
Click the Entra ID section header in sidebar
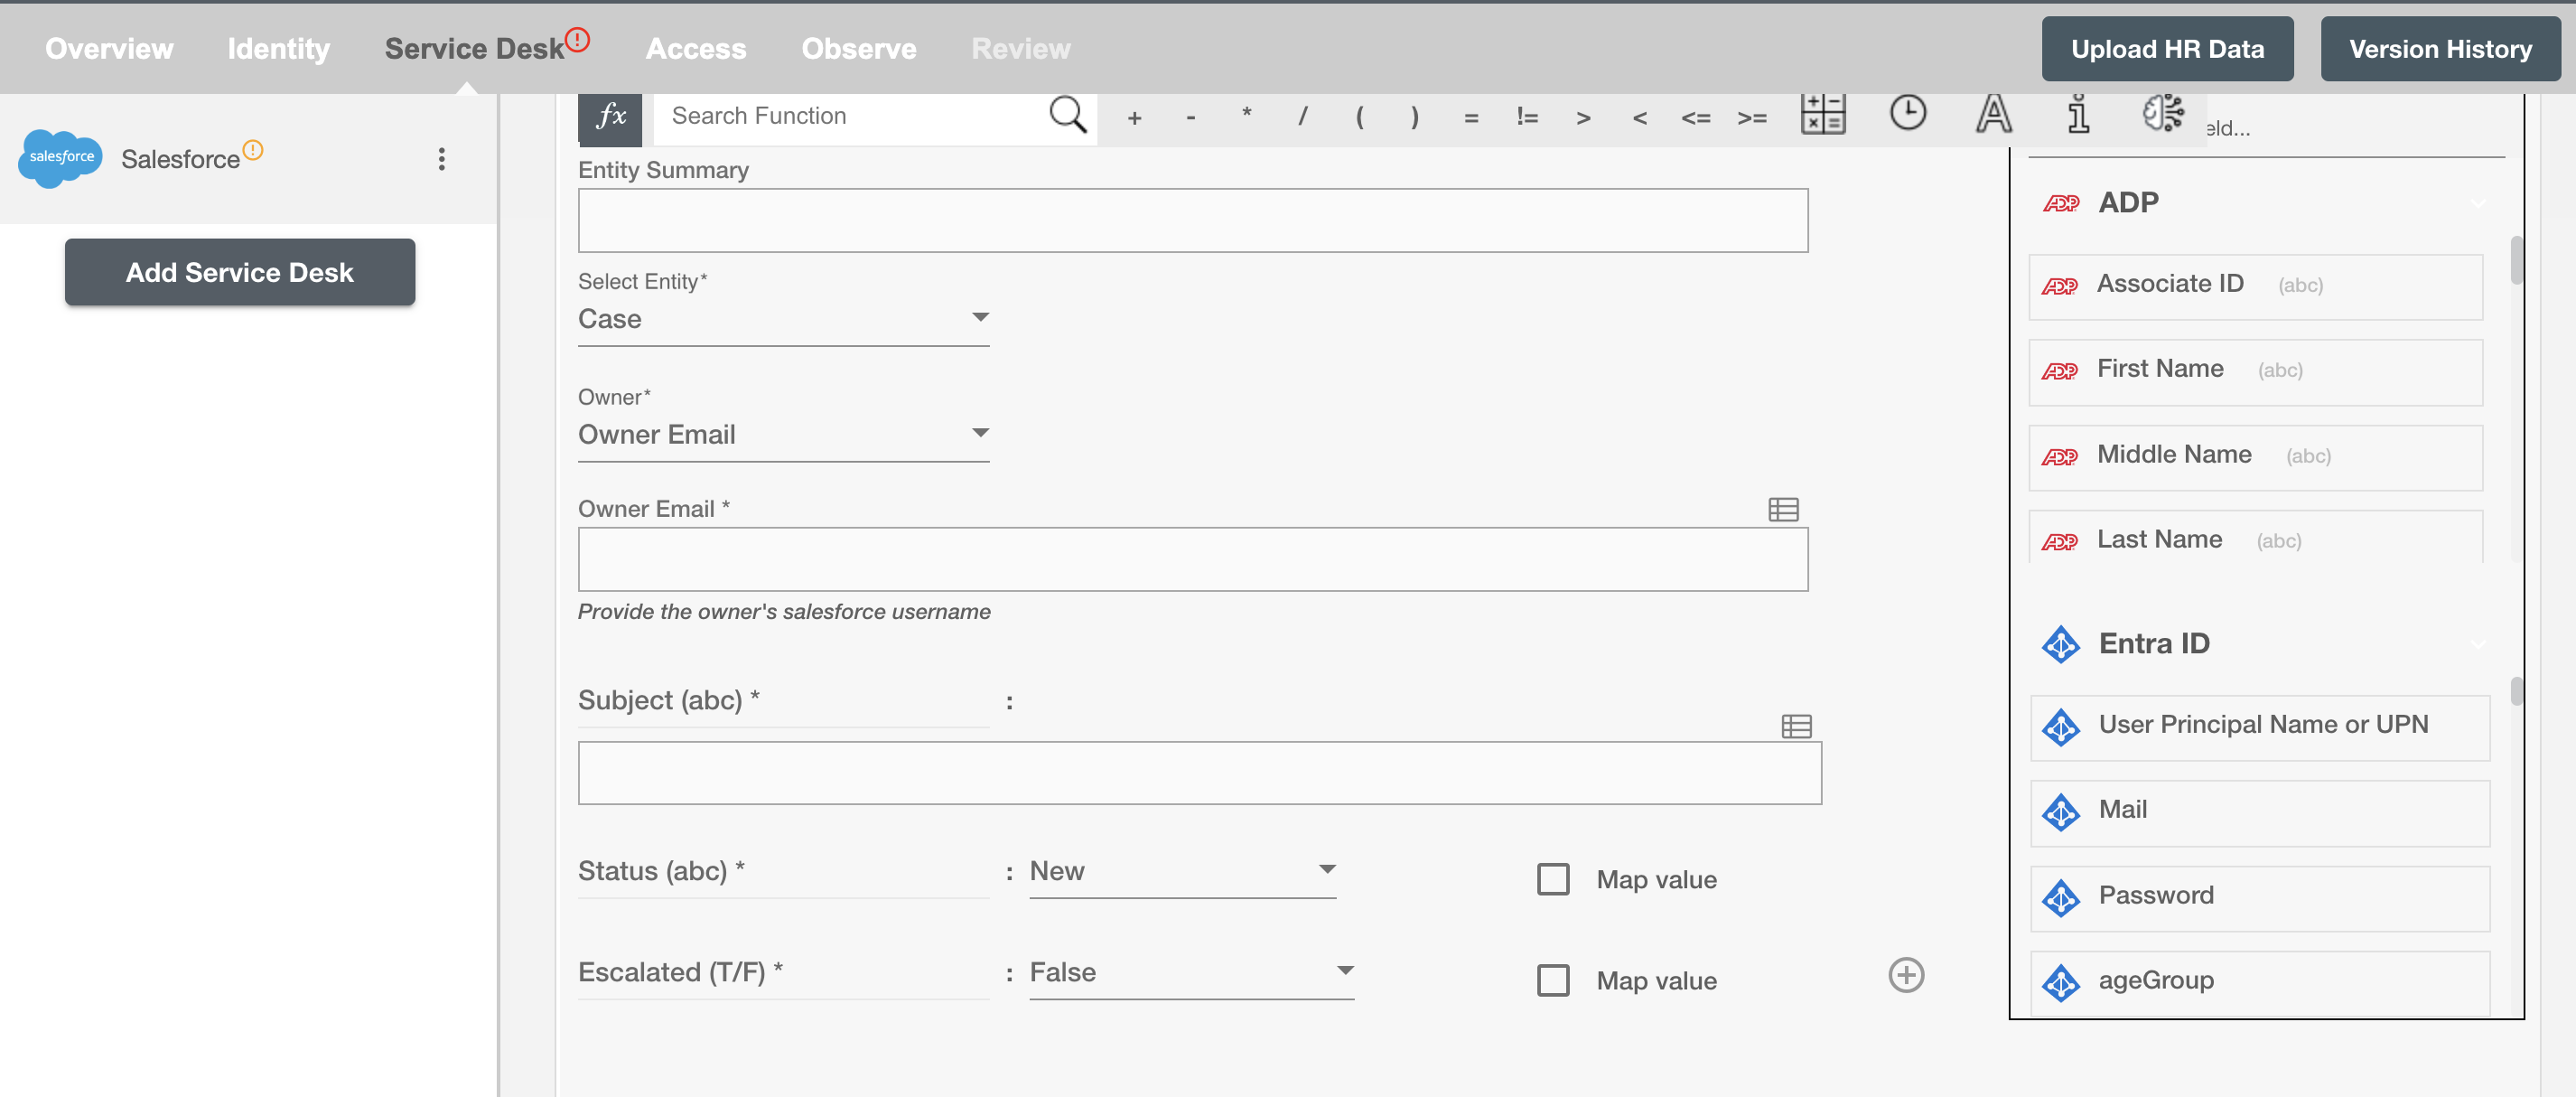(x=2155, y=640)
